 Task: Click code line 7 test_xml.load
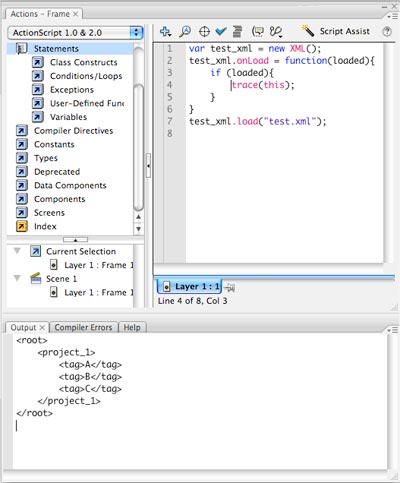click(x=258, y=121)
